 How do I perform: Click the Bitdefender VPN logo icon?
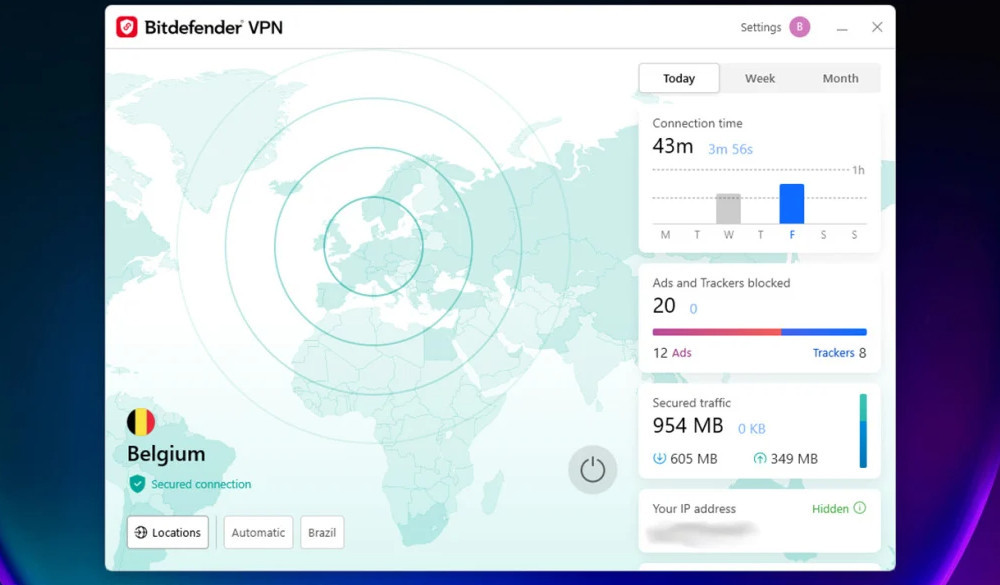126,27
